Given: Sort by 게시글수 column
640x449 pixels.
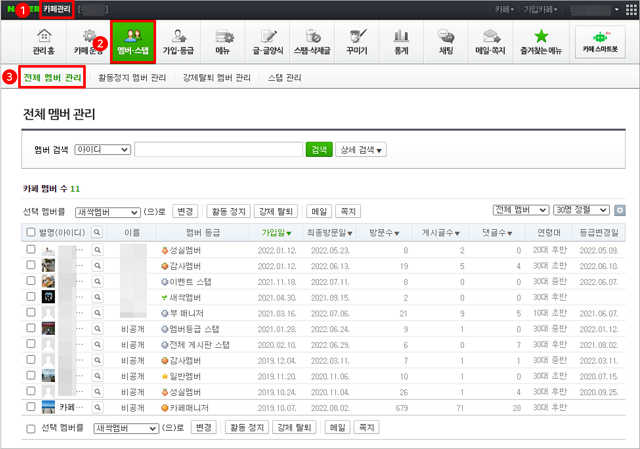Looking at the screenshot, I should coord(441,233).
